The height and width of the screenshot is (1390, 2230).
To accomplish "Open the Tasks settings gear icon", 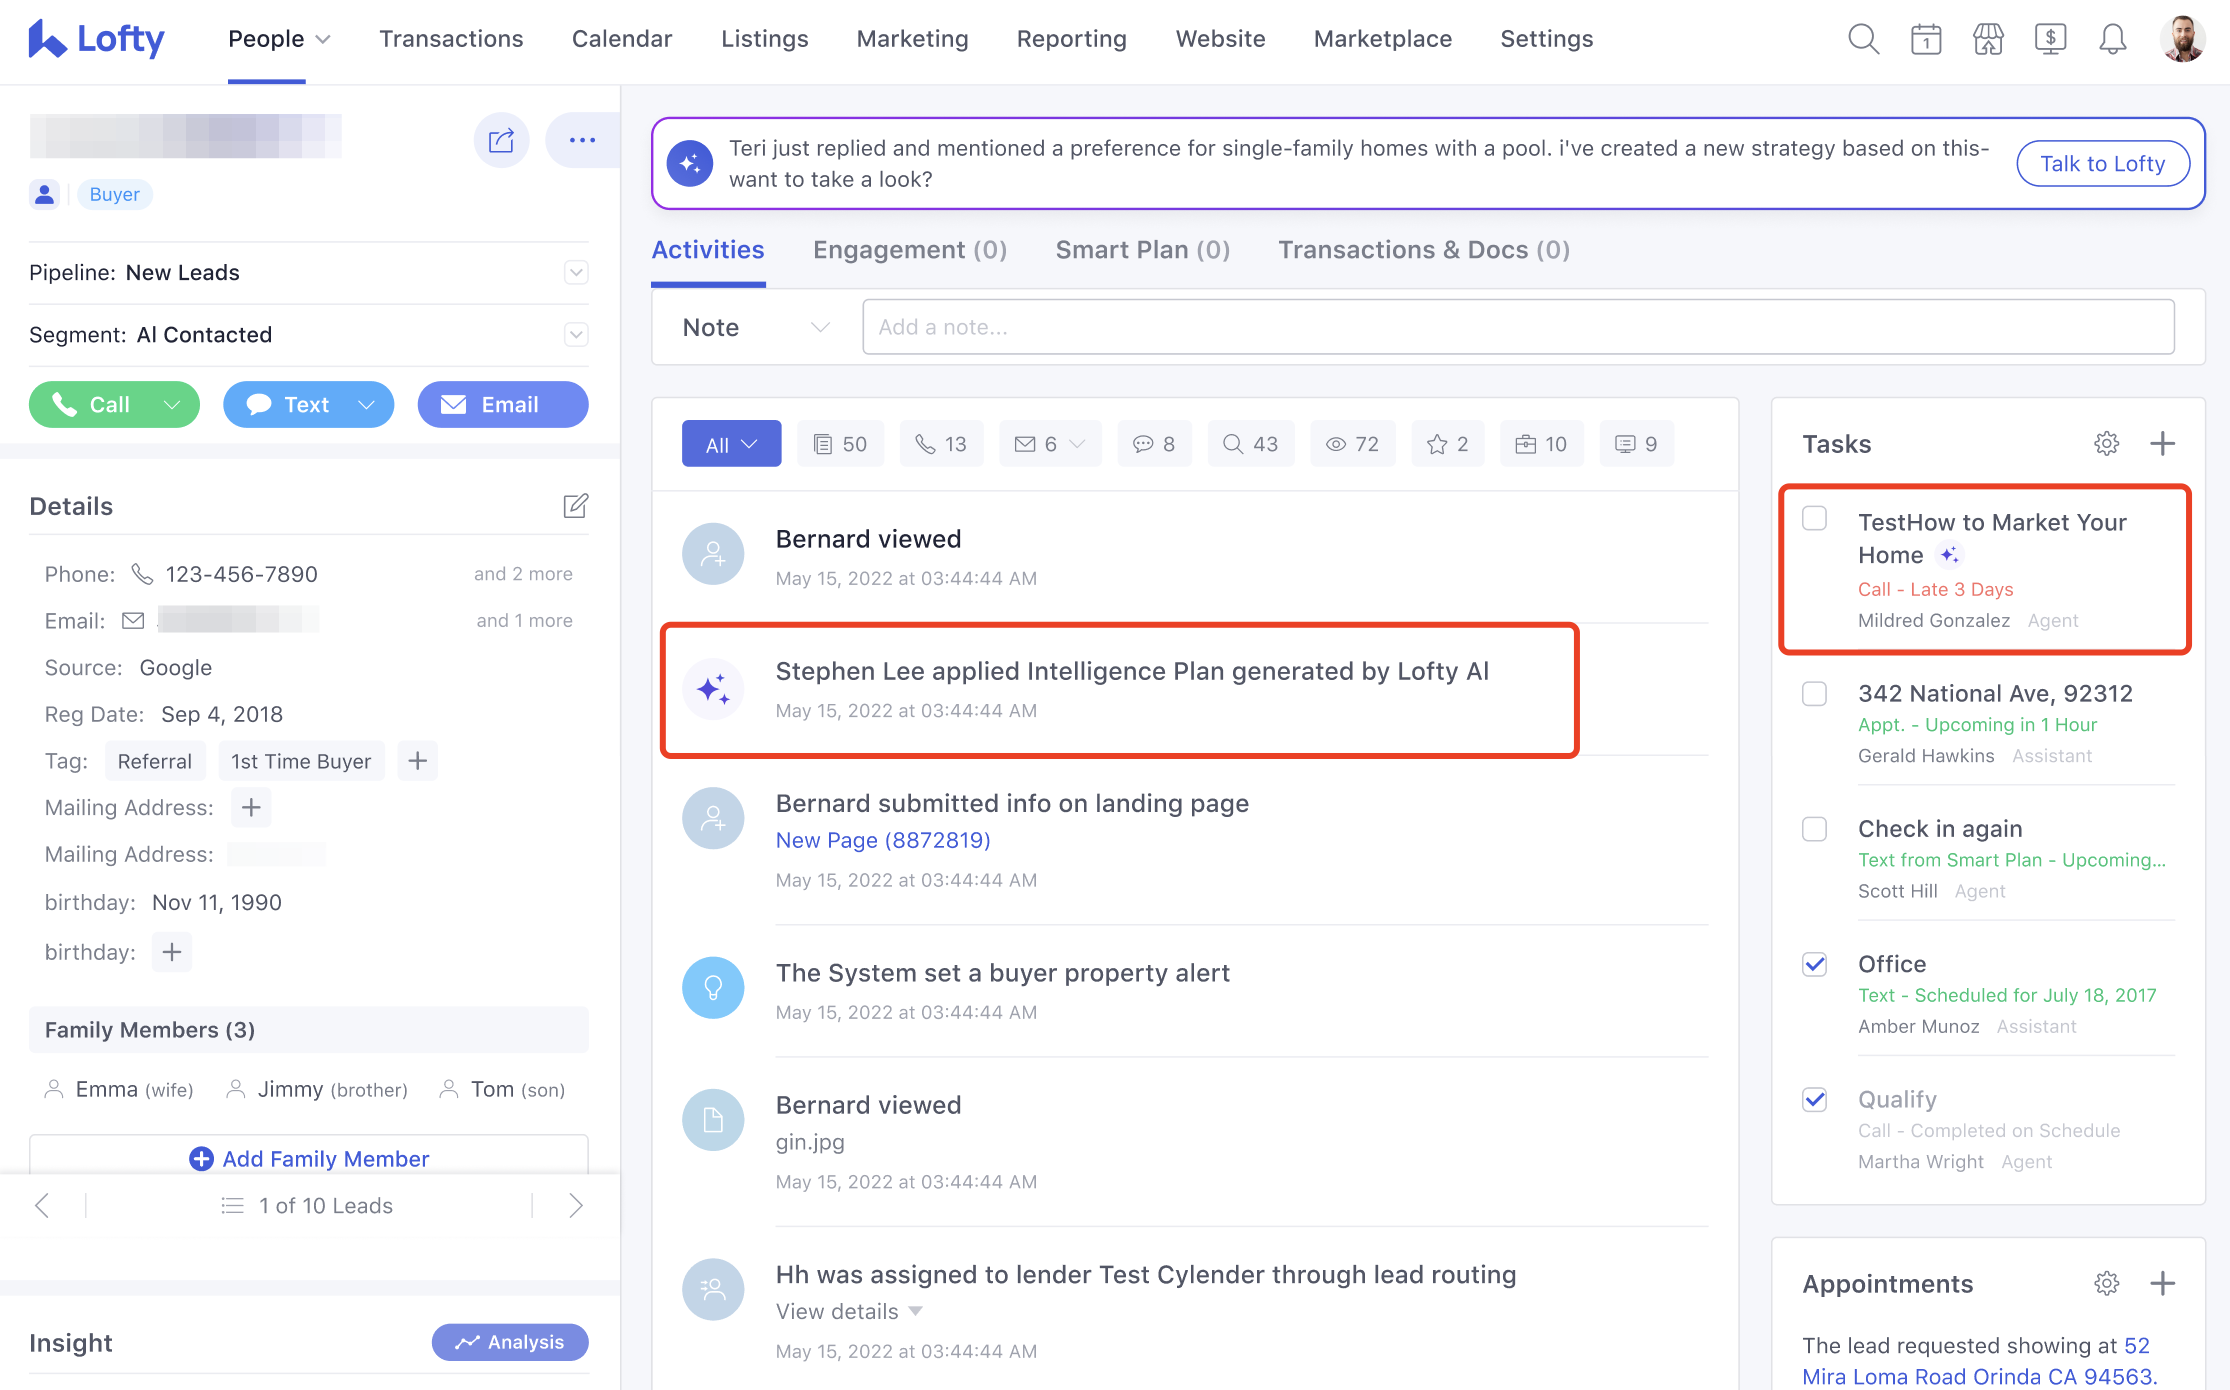I will pyautogui.click(x=2107, y=443).
